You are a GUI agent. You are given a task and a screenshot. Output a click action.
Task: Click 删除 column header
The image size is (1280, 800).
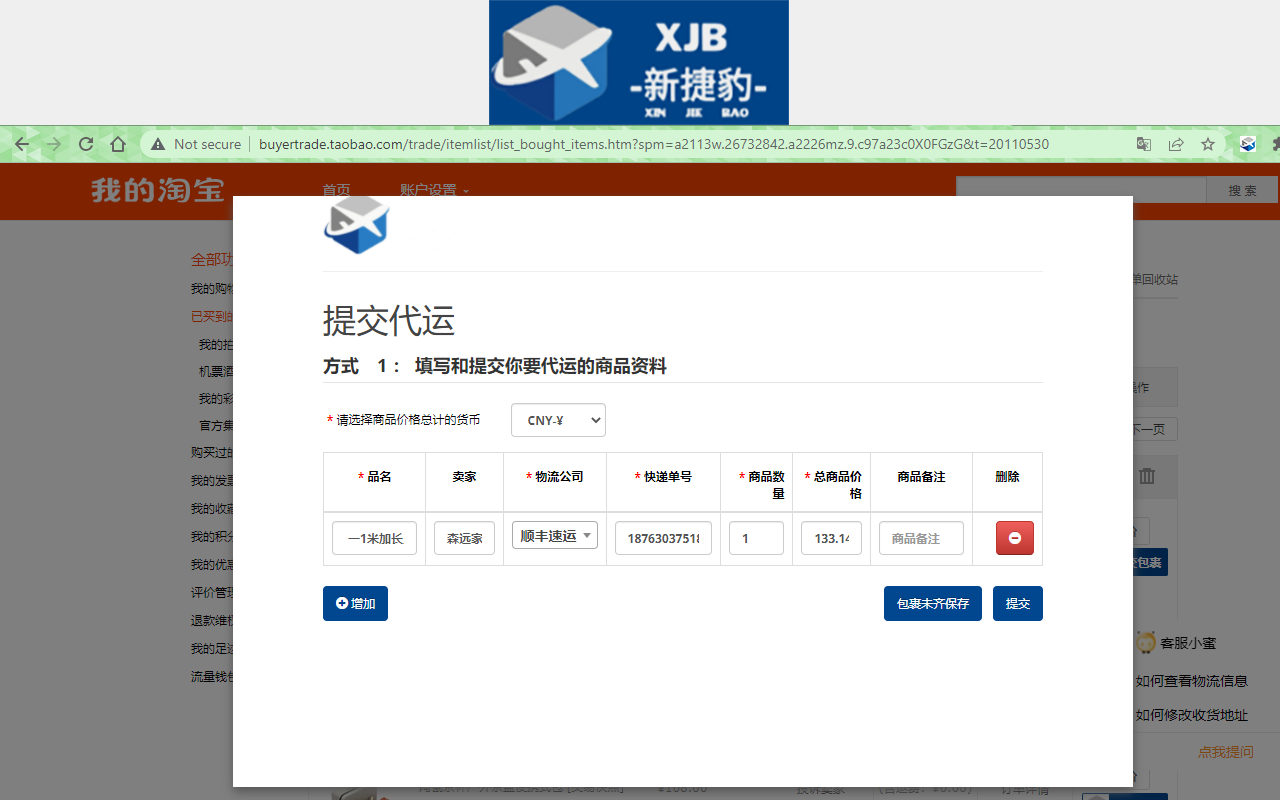(x=1007, y=477)
